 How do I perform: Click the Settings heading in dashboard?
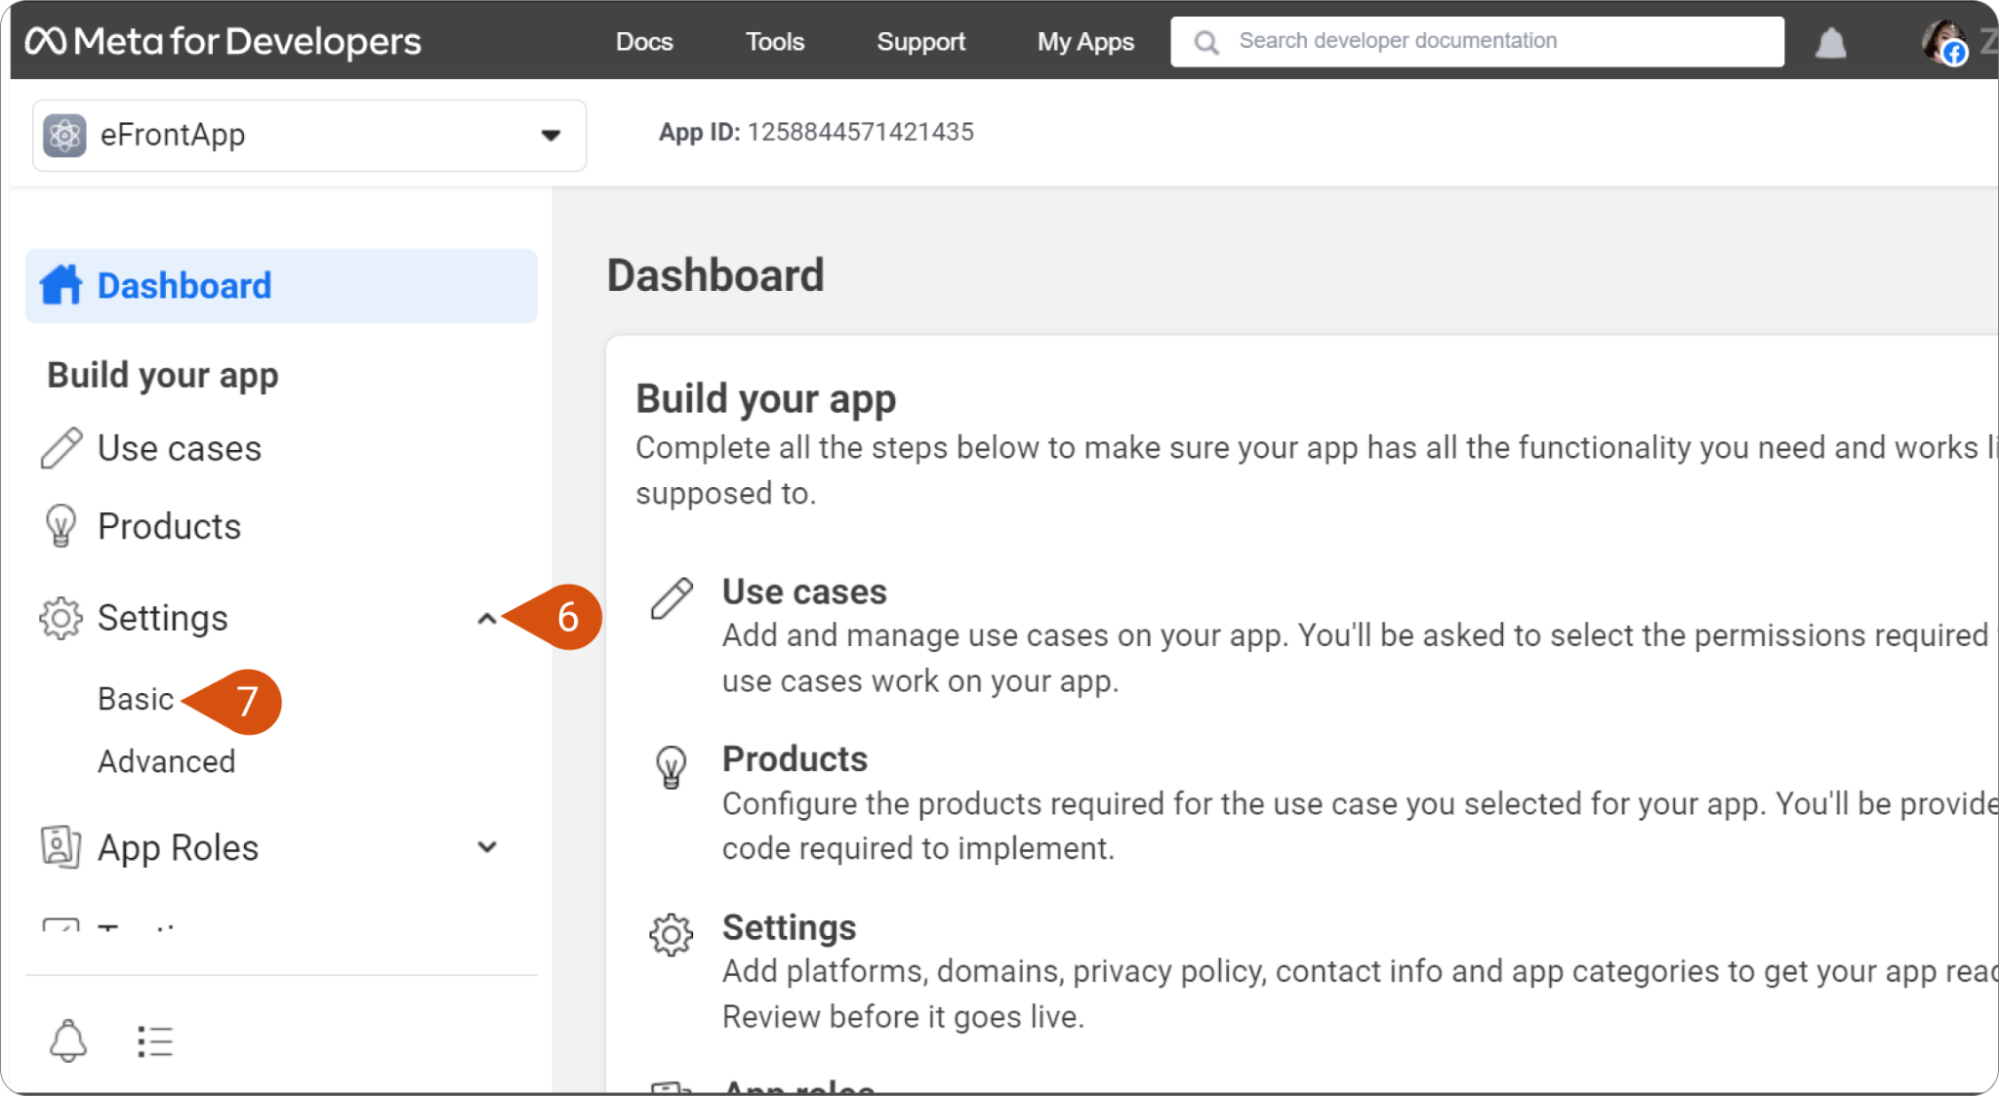[789, 928]
